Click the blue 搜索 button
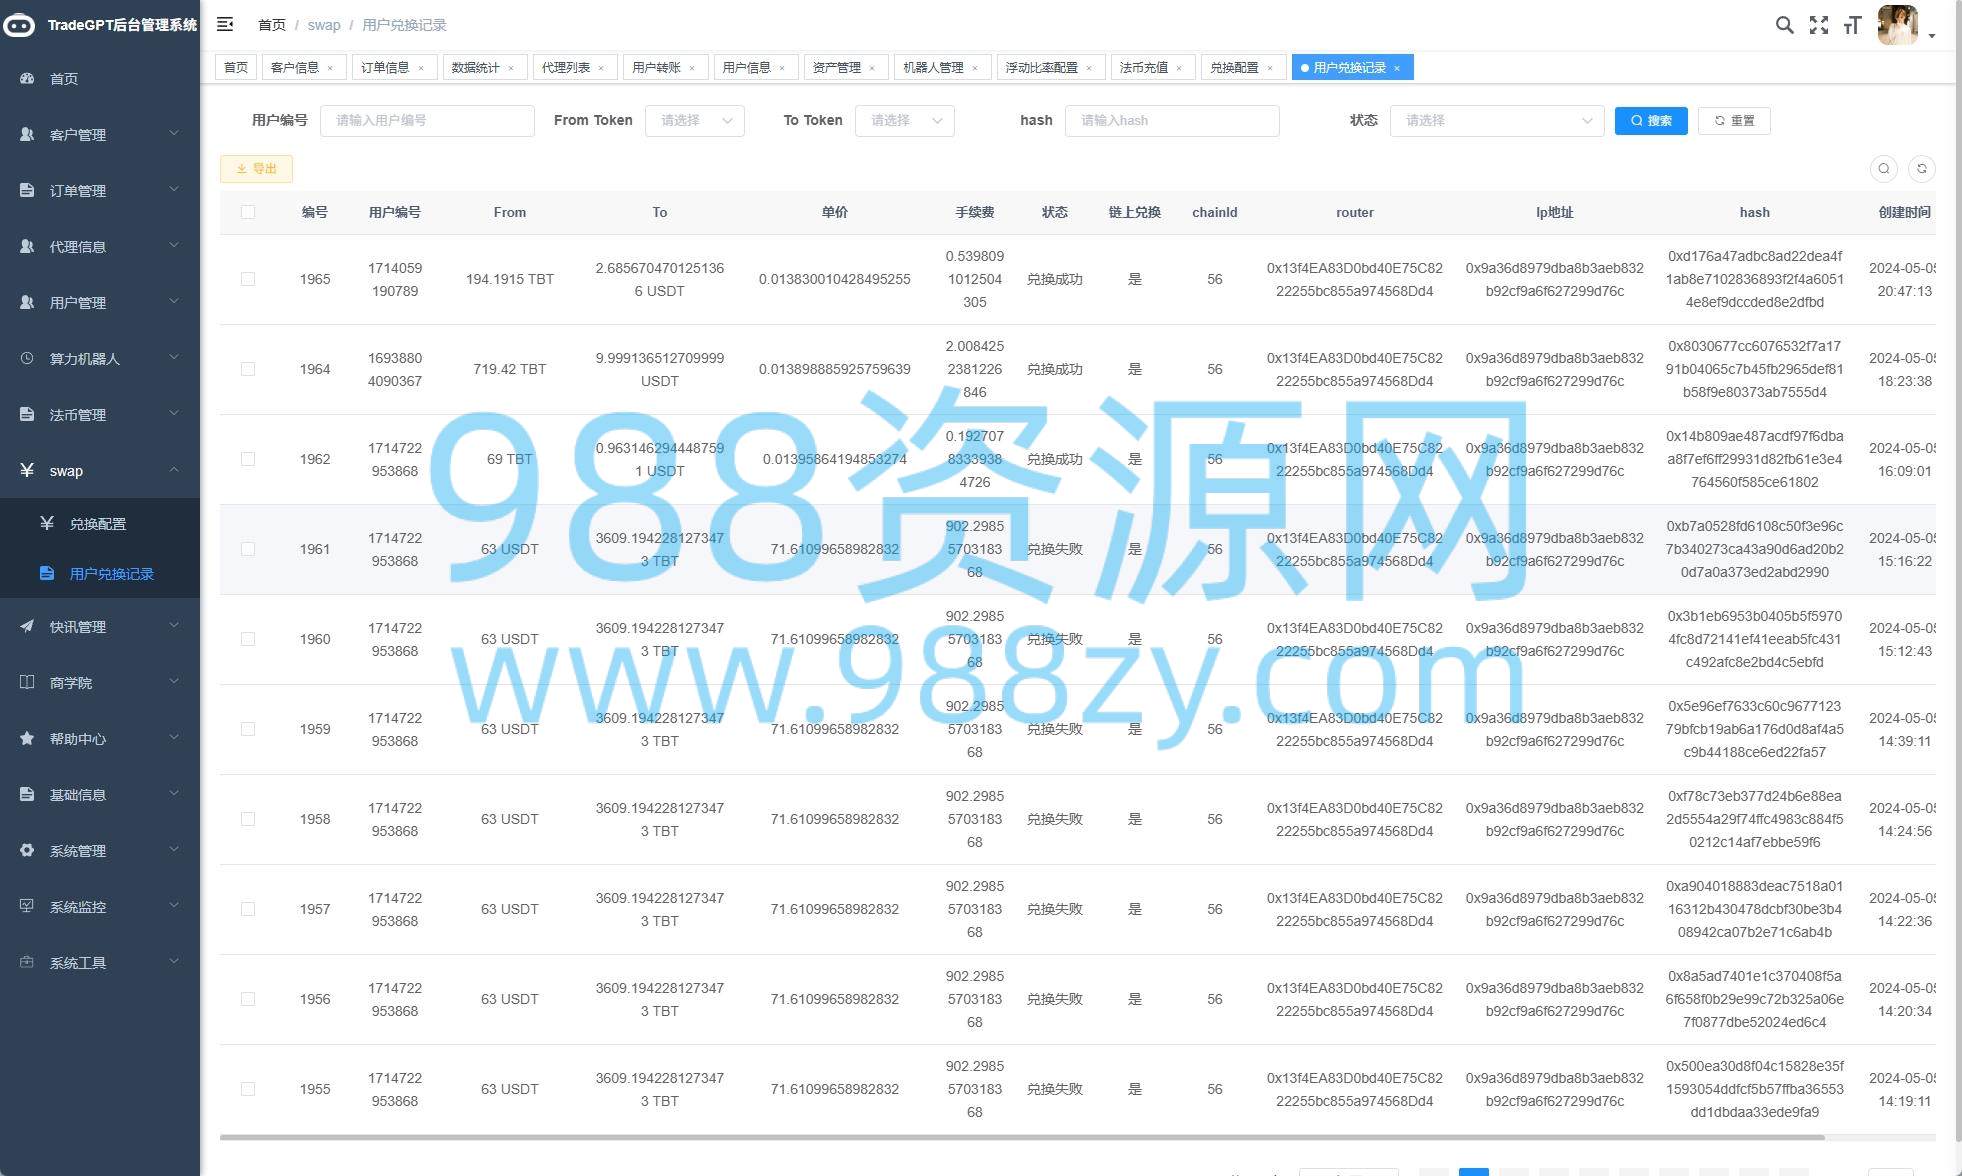1962x1176 pixels. point(1651,120)
